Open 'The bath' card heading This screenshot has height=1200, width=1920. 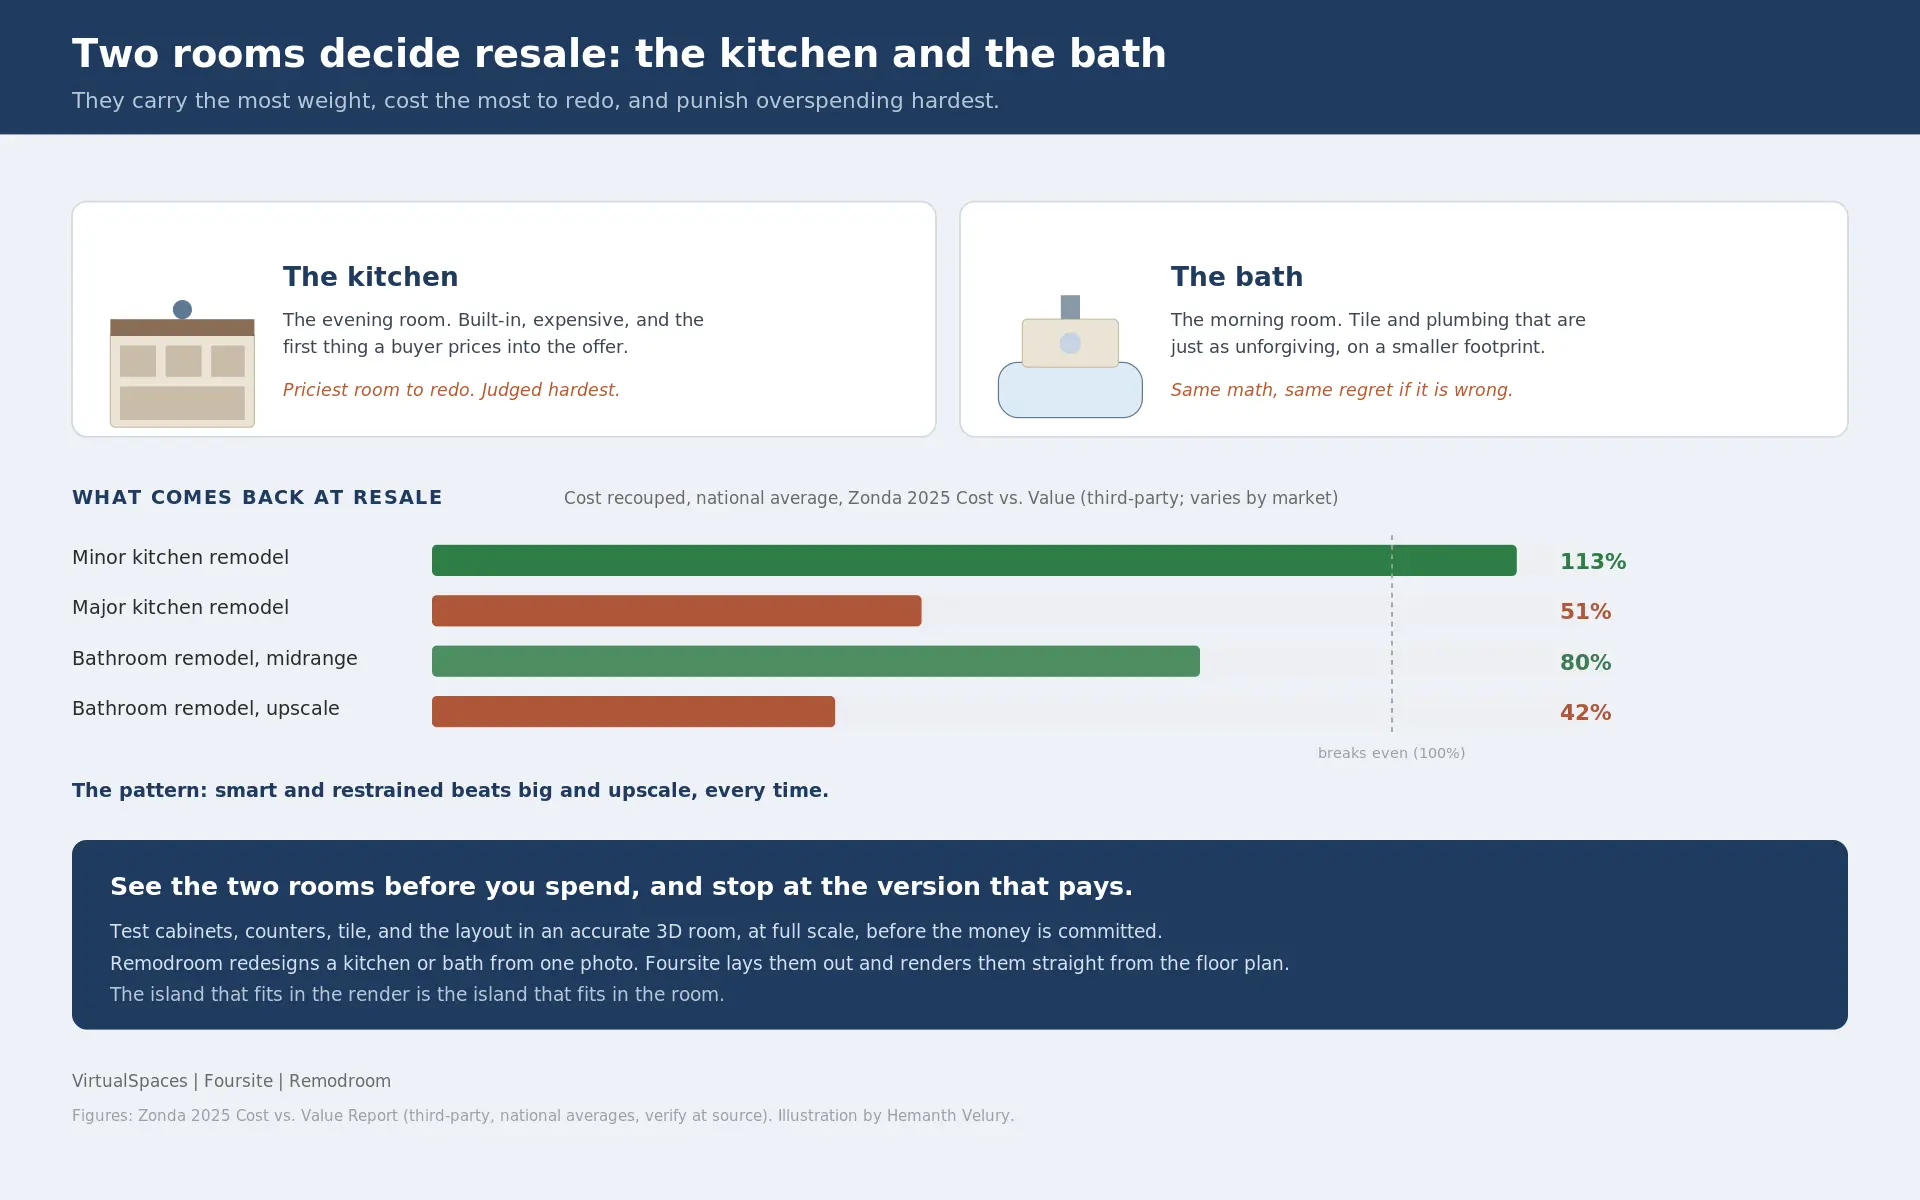(x=1237, y=277)
